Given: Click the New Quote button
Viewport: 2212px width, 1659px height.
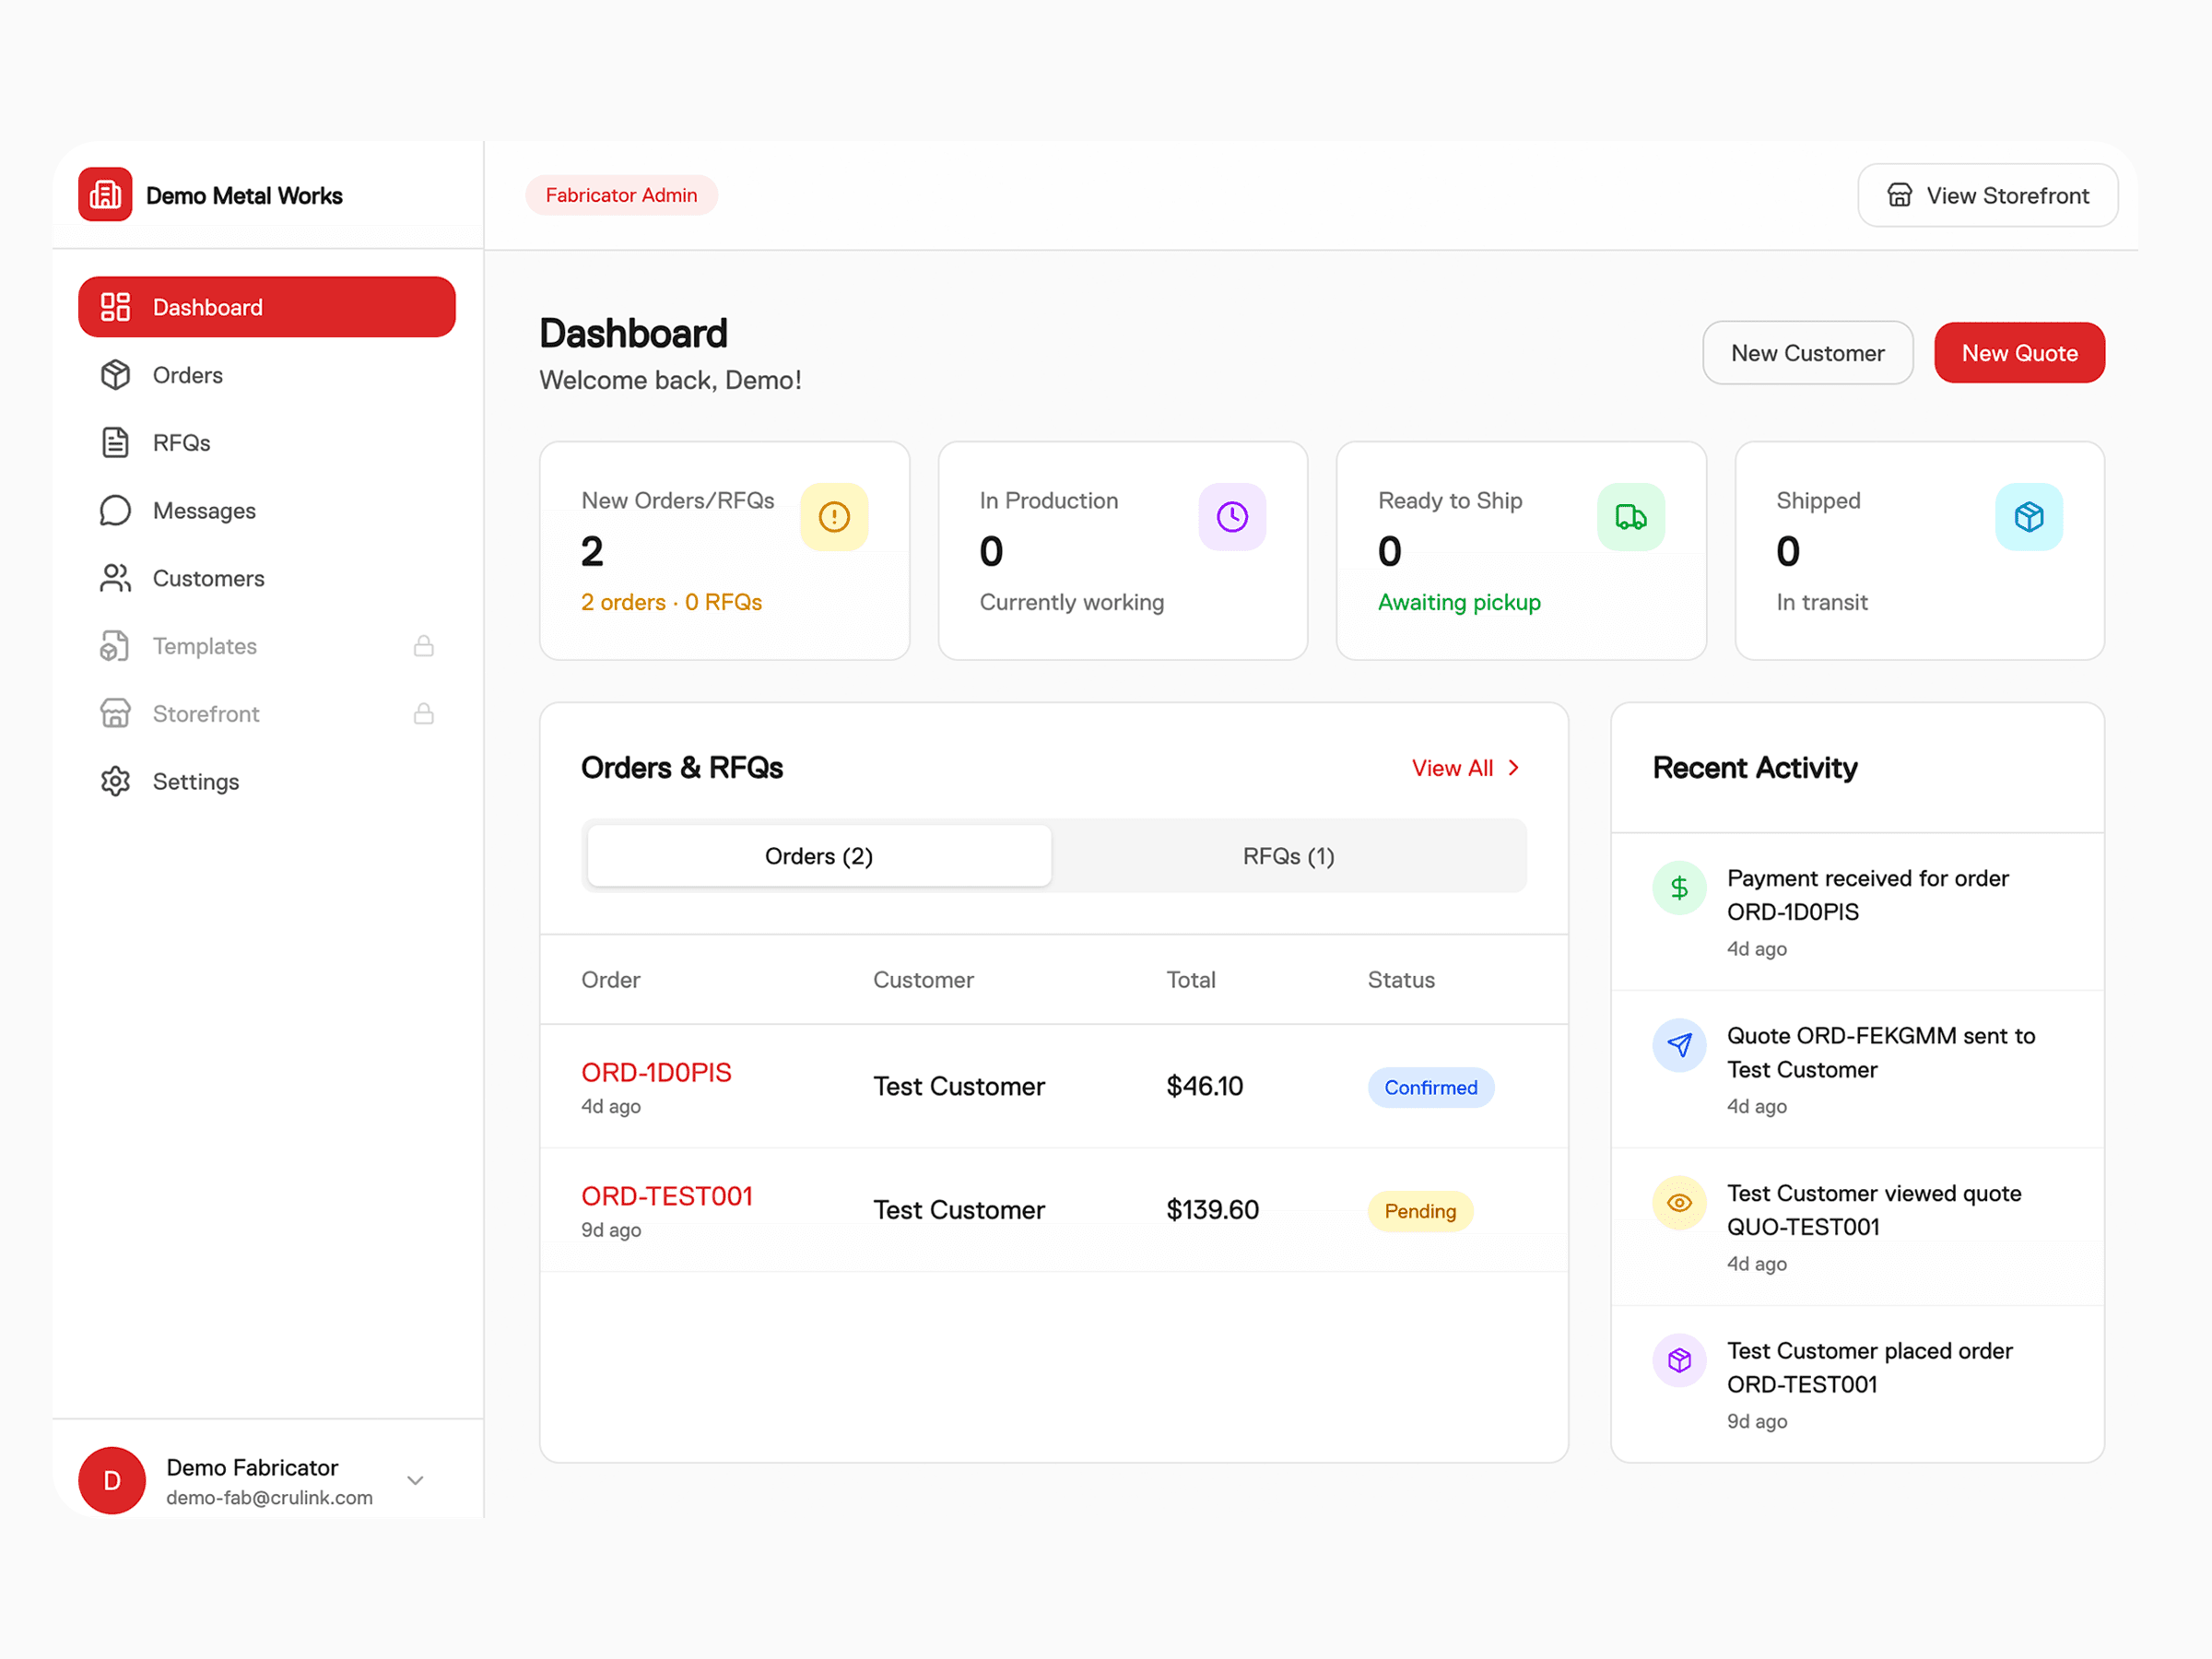Looking at the screenshot, I should point(2018,353).
